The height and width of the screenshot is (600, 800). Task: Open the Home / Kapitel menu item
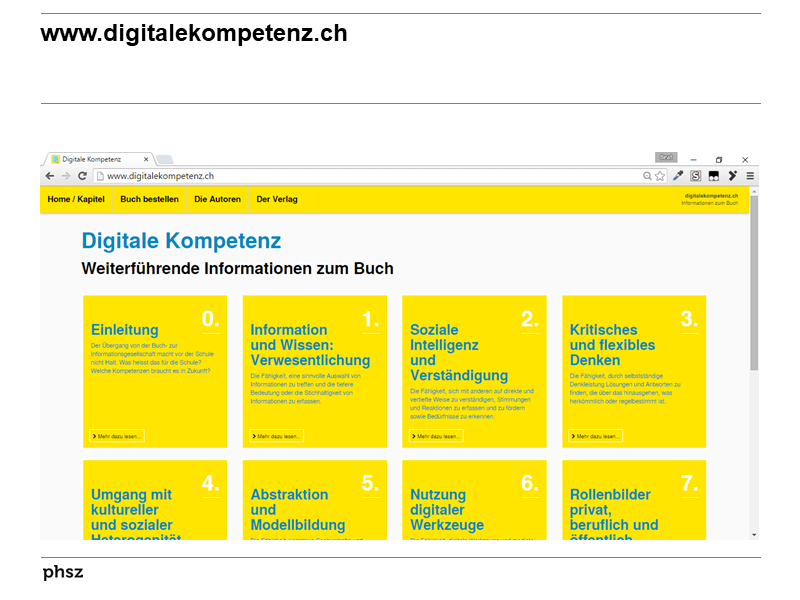click(x=75, y=199)
